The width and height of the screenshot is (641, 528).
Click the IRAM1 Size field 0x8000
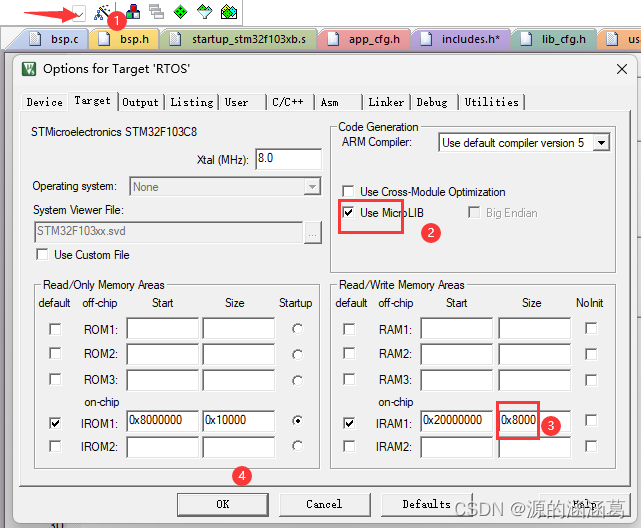(x=535, y=421)
